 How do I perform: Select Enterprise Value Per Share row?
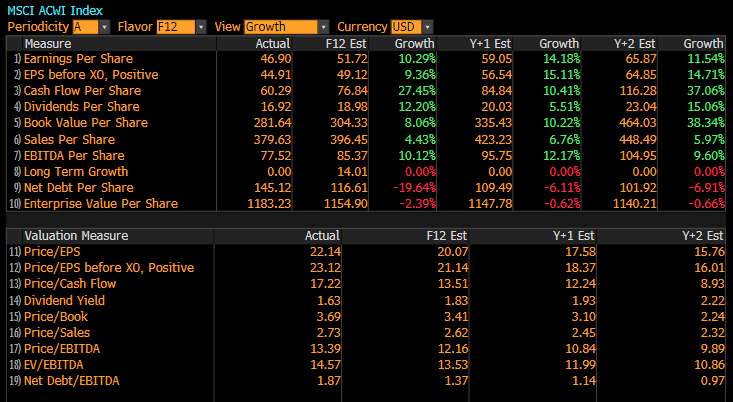100,203
